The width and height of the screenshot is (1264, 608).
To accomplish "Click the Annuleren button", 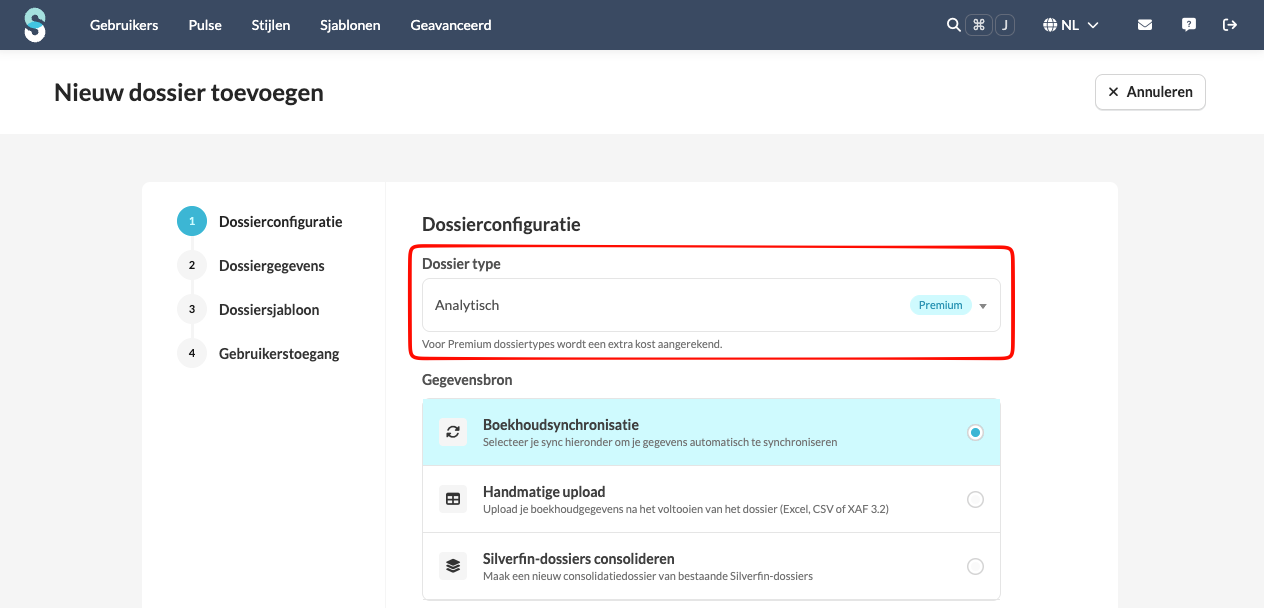I will (1150, 92).
